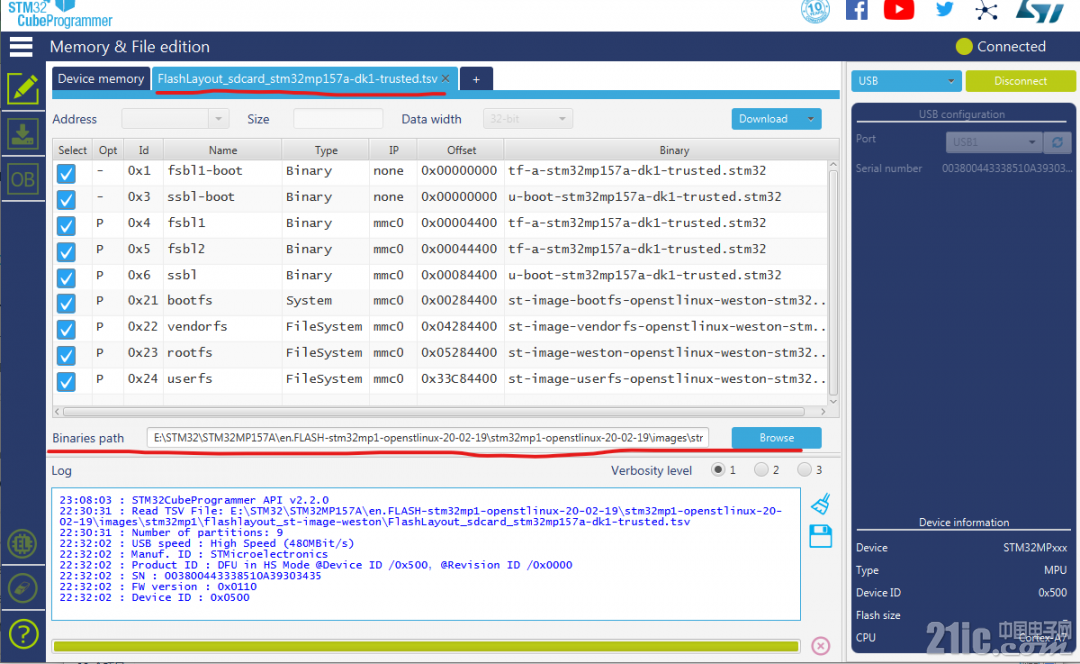The height and width of the screenshot is (664, 1080).
Task: Set verbosity level to 1
Action: click(718, 470)
